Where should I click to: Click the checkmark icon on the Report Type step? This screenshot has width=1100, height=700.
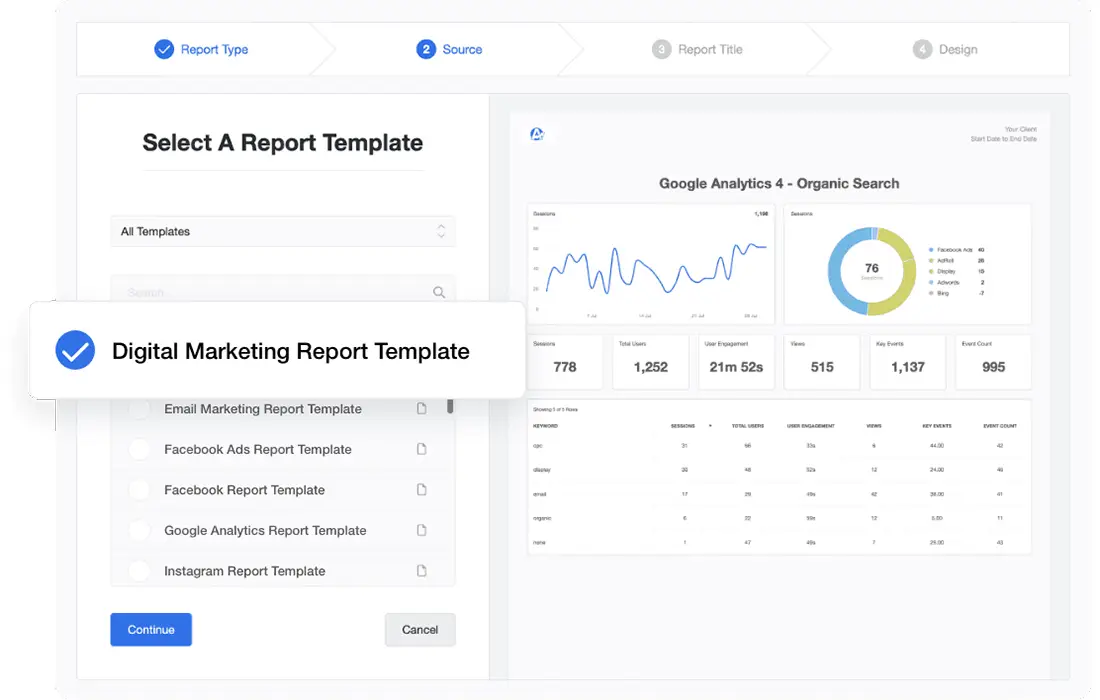tap(164, 48)
